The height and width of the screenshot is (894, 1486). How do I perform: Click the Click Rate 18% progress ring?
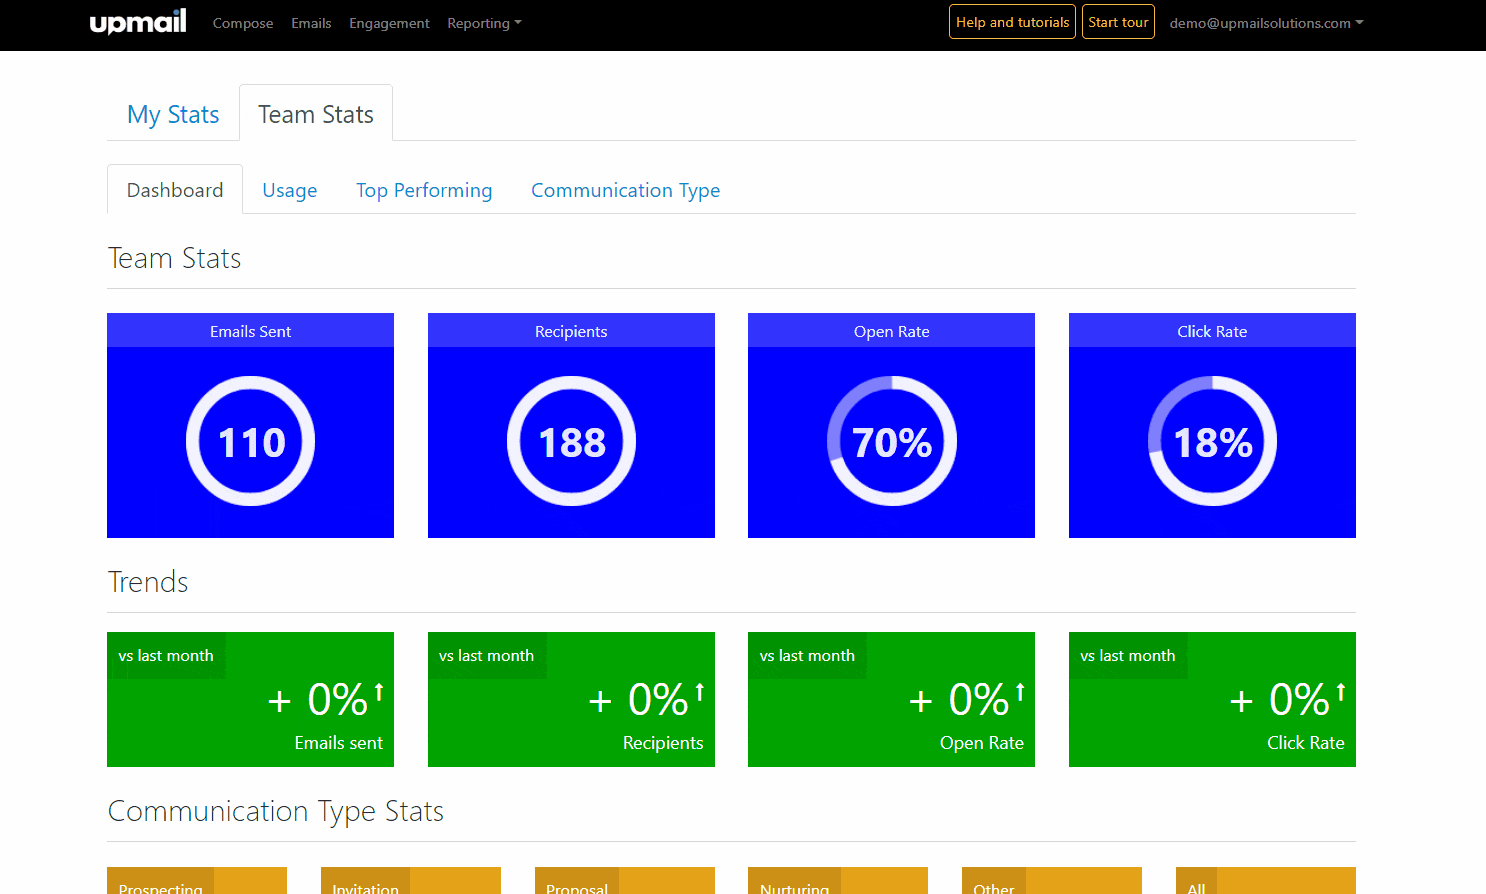coord(1212,441)
